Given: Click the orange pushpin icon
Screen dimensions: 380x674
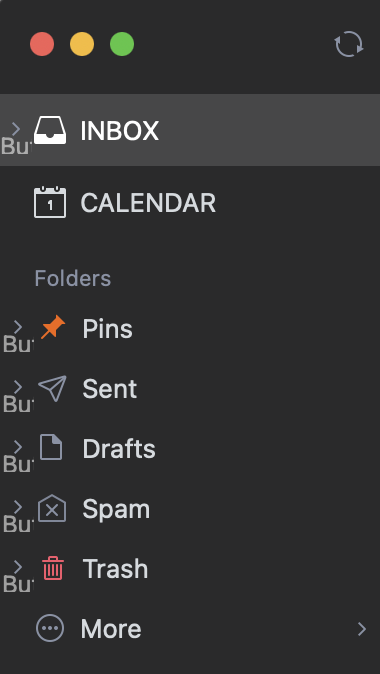Looking at the screenshot, I should click(x=53, y=328).
